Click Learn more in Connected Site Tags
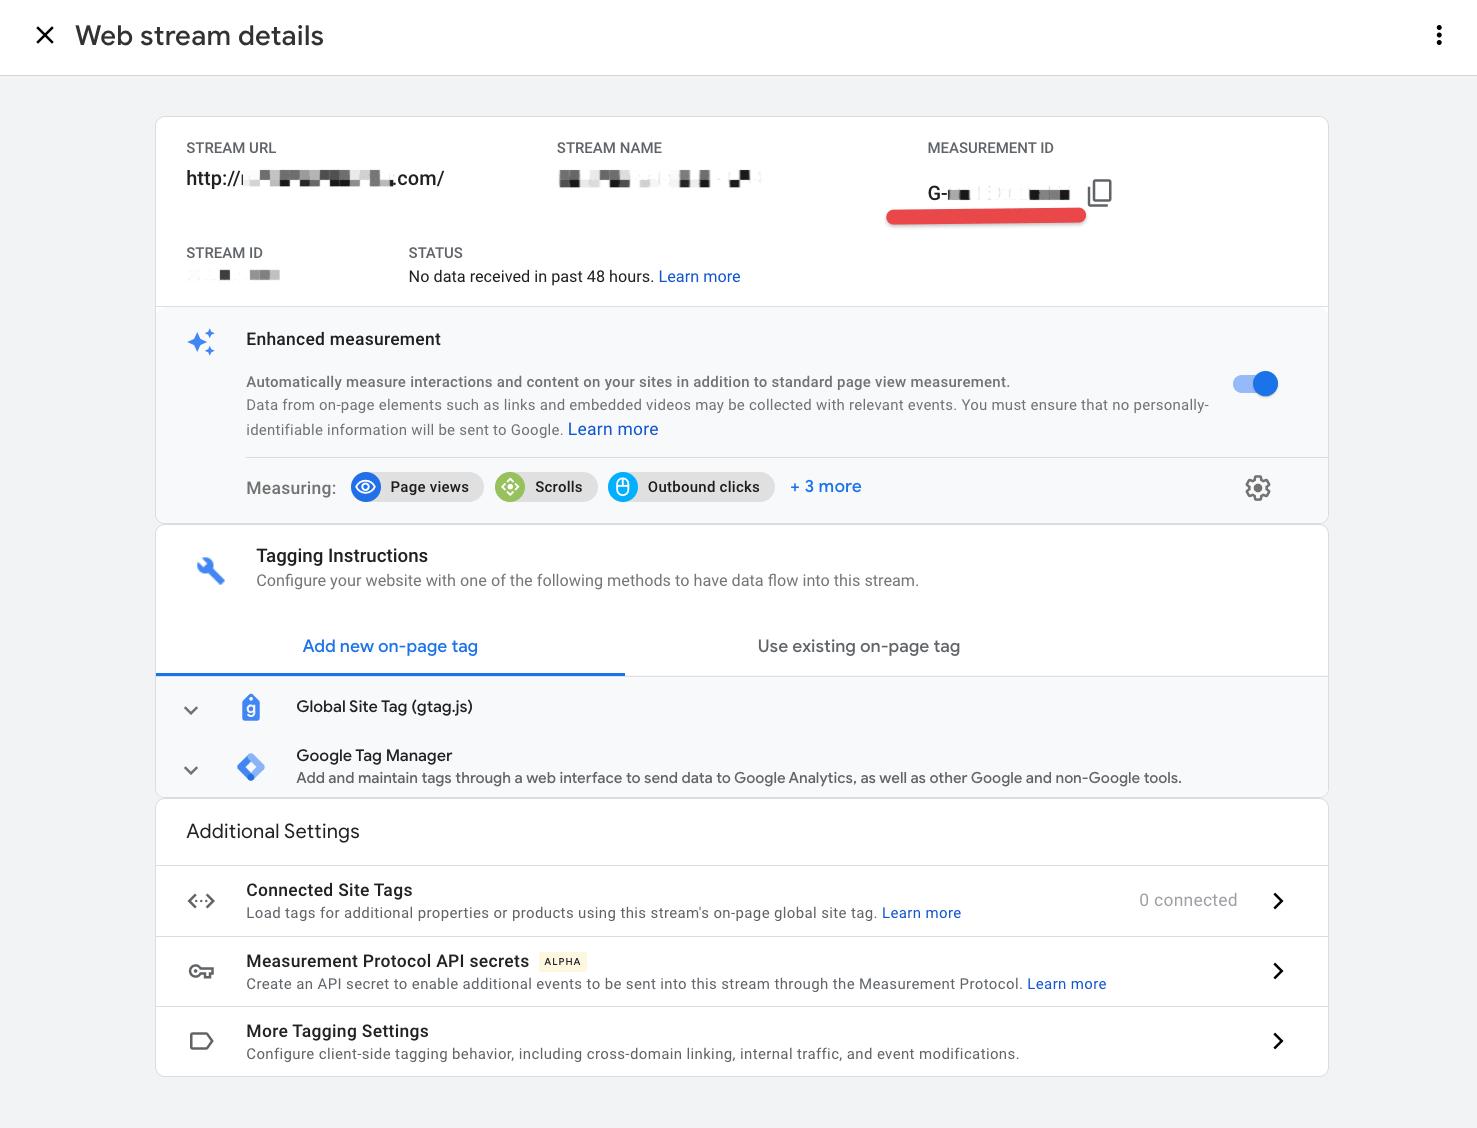 point(921,913)
